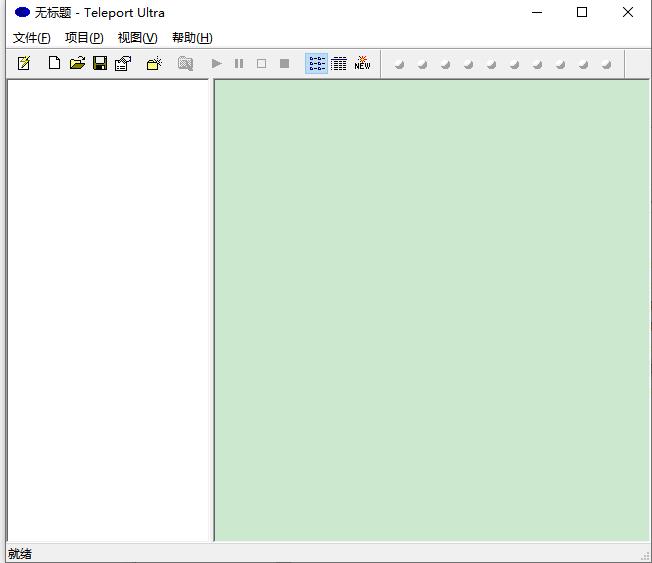Open the 文件(F) menu
This screenshot has height=563, width=652.
point(32,38)
